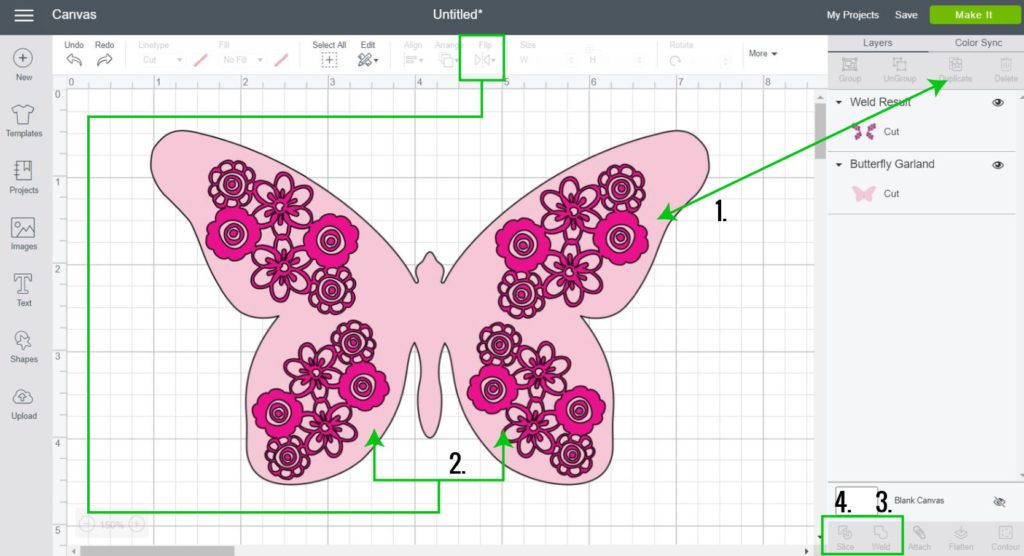Select the Weld Result Cut thumbnail

864,131
